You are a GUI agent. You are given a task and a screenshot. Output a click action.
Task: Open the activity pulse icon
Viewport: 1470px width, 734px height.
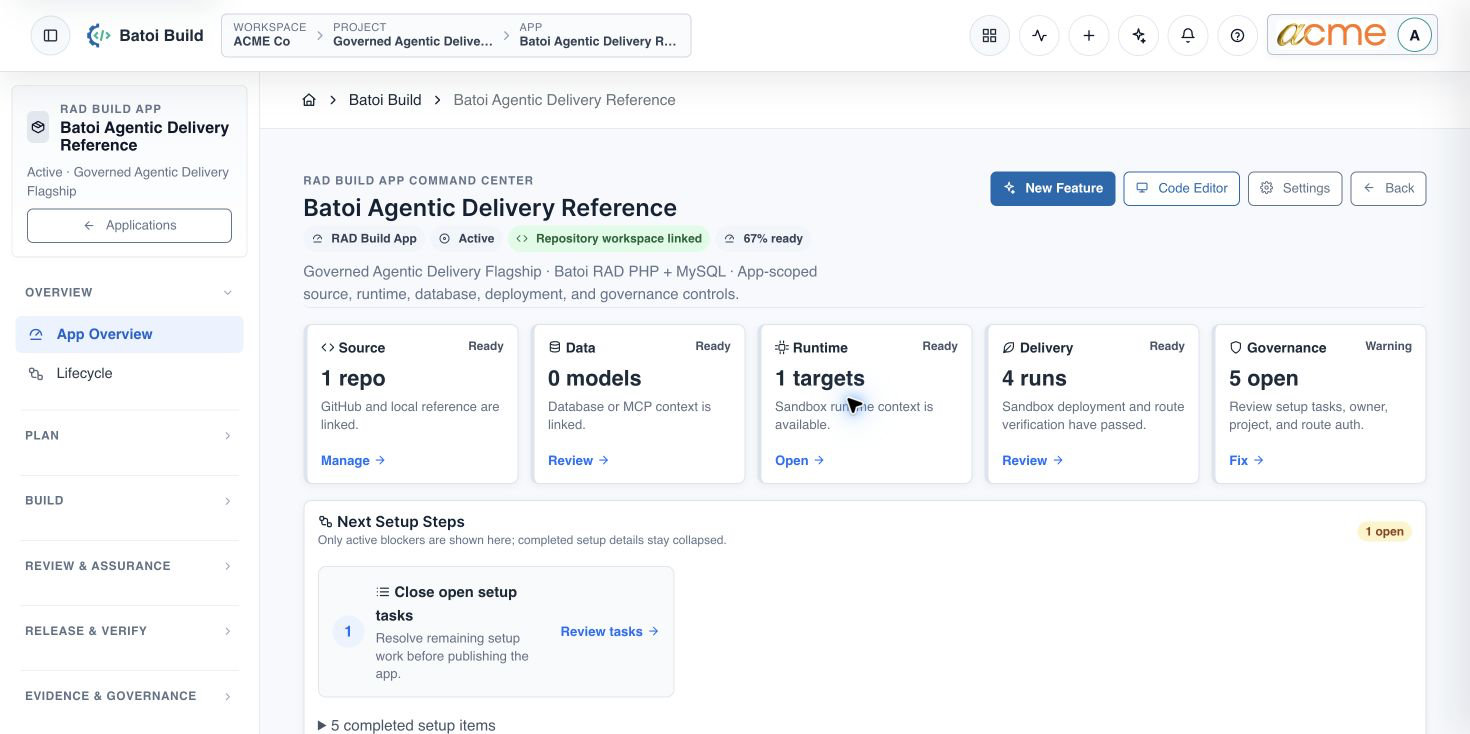click(1039, 35)
